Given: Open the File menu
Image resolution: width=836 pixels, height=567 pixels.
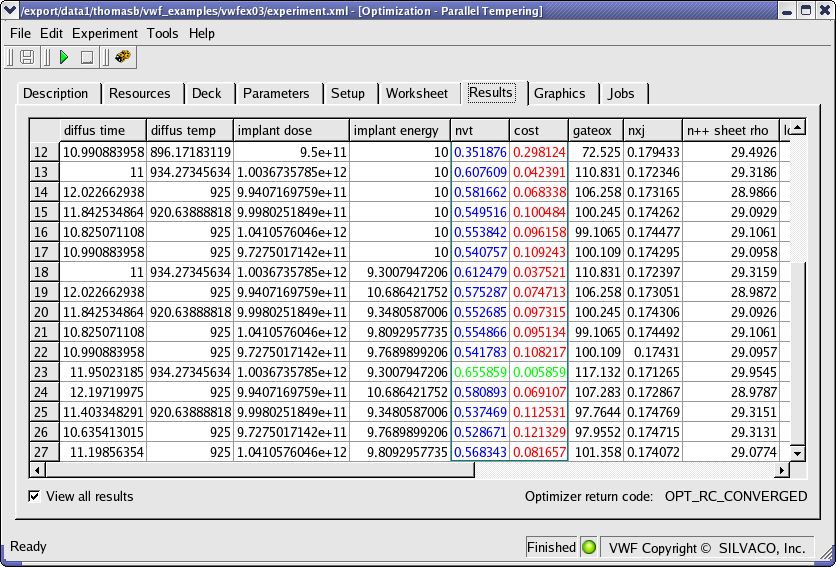Looking at the screenshot, I should [20, 33].
